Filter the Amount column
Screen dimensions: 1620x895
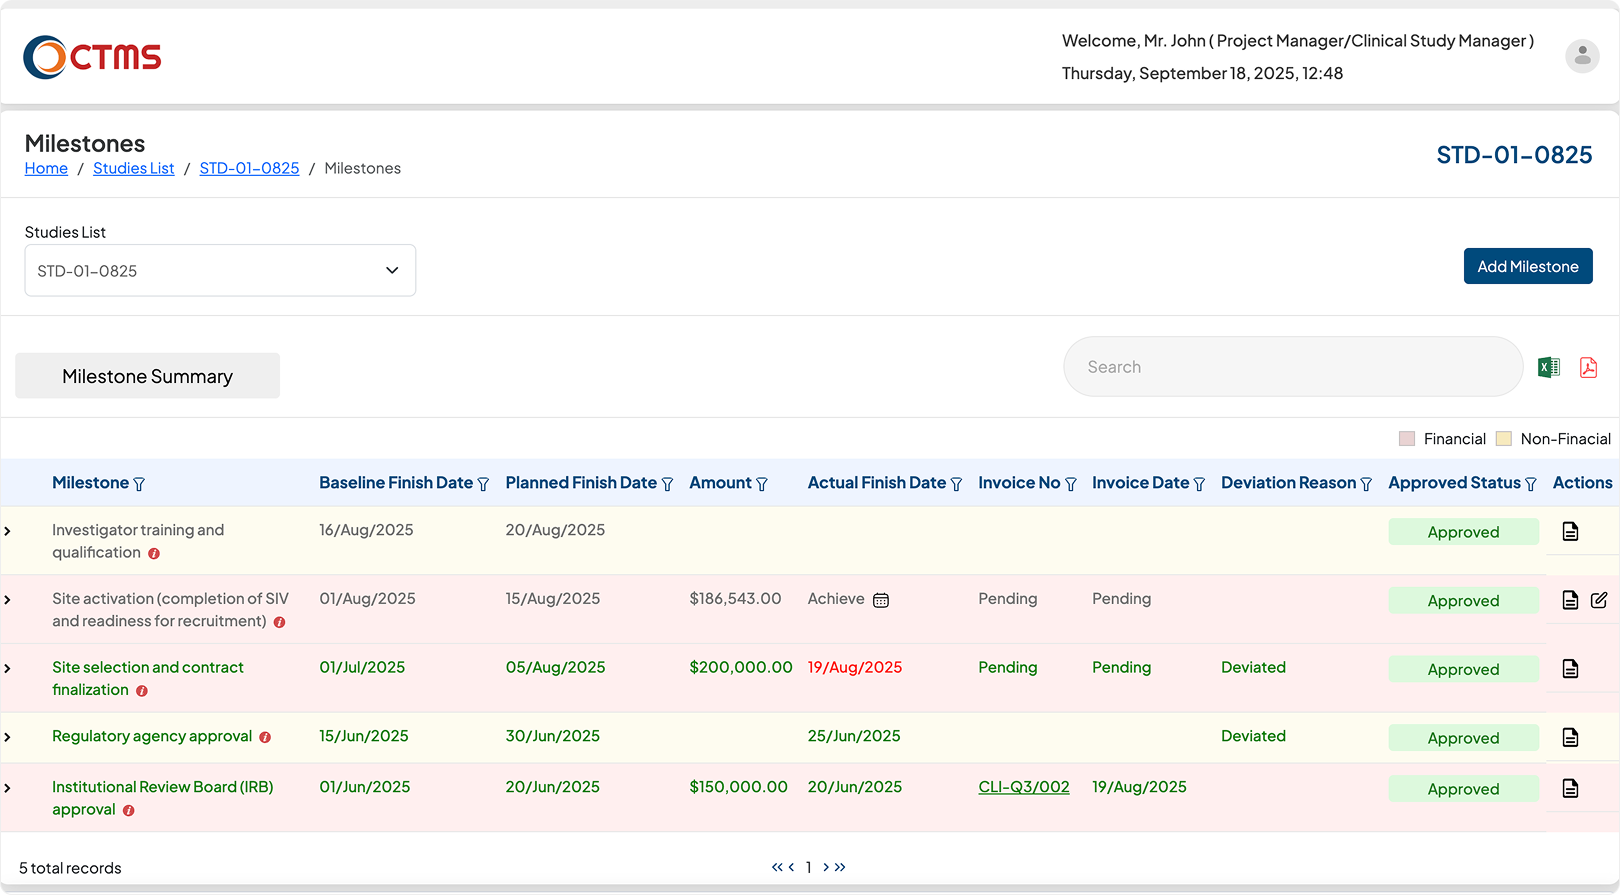point(762,484)
